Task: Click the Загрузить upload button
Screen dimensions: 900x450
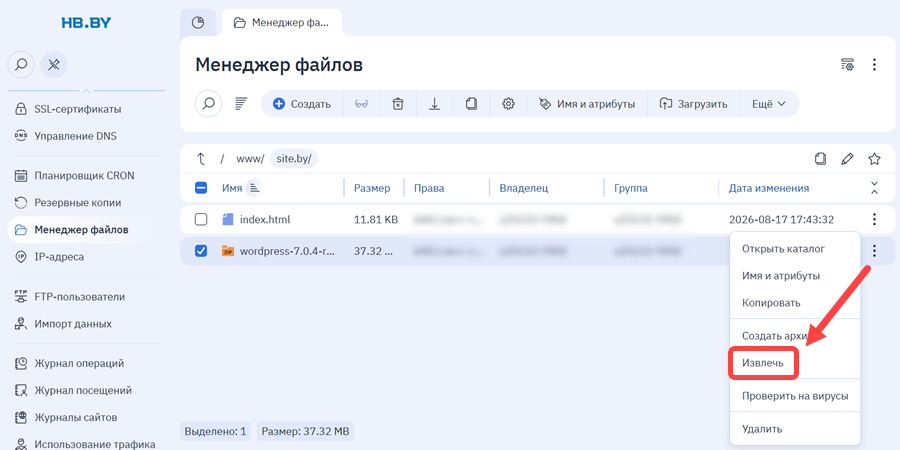Action: [x=693, y=104]
